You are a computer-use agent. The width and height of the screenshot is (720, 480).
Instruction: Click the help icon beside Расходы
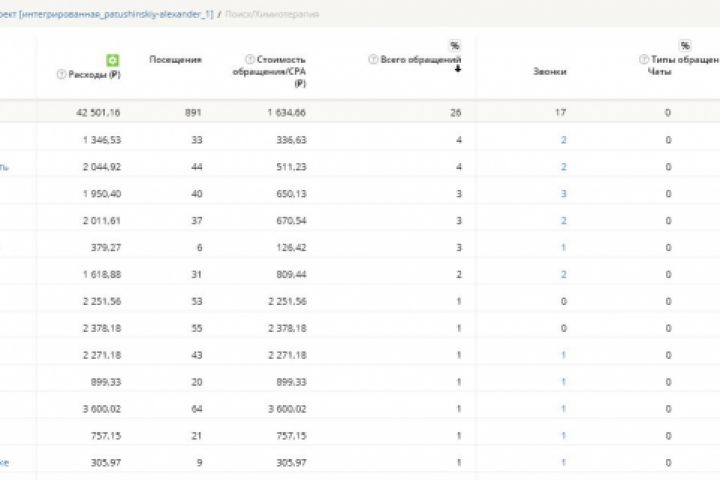61,74
